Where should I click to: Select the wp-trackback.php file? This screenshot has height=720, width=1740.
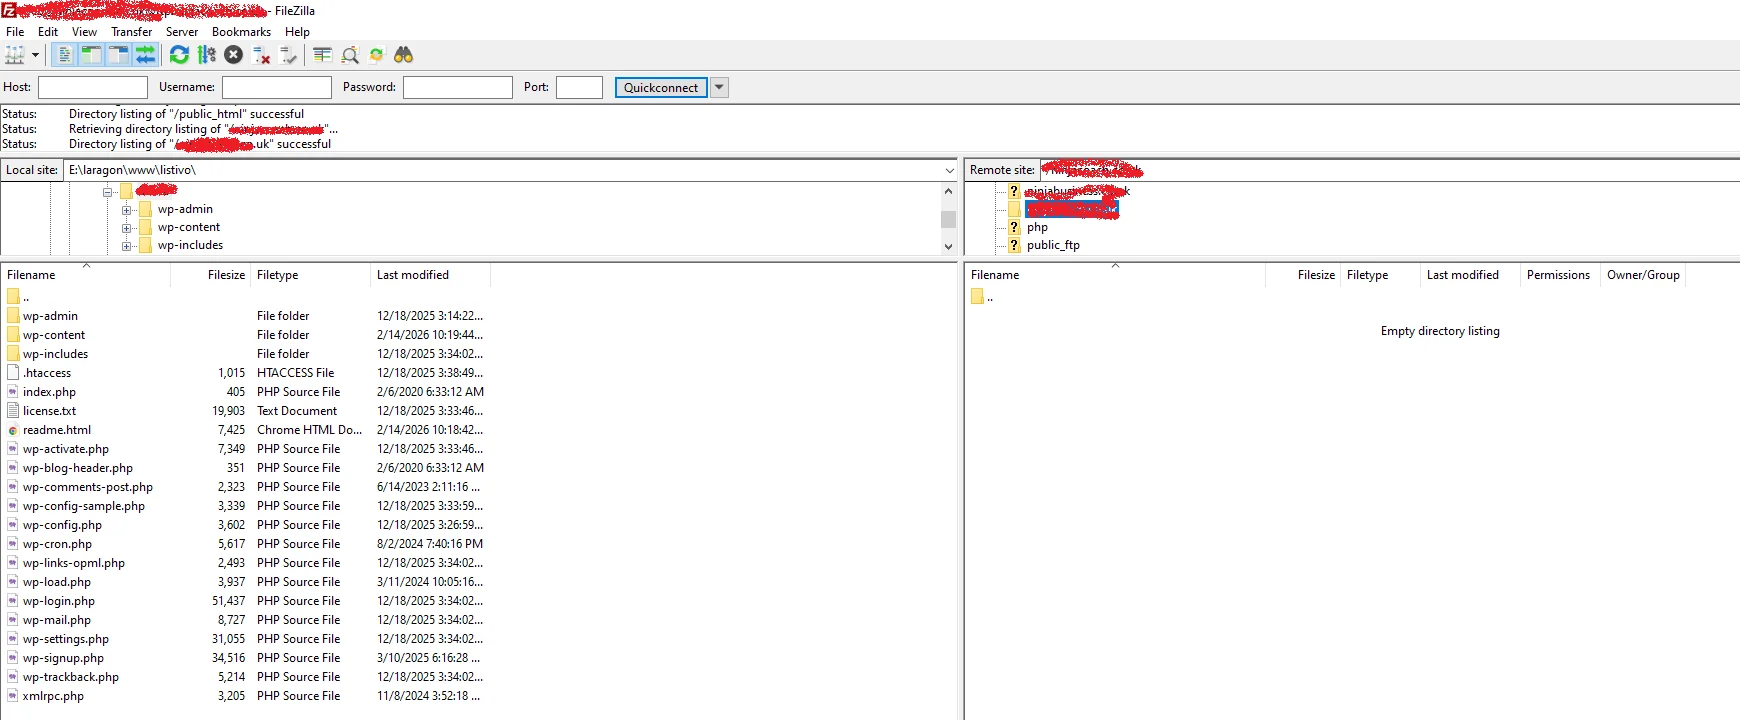pyautogui.click(x=71, y=677)
